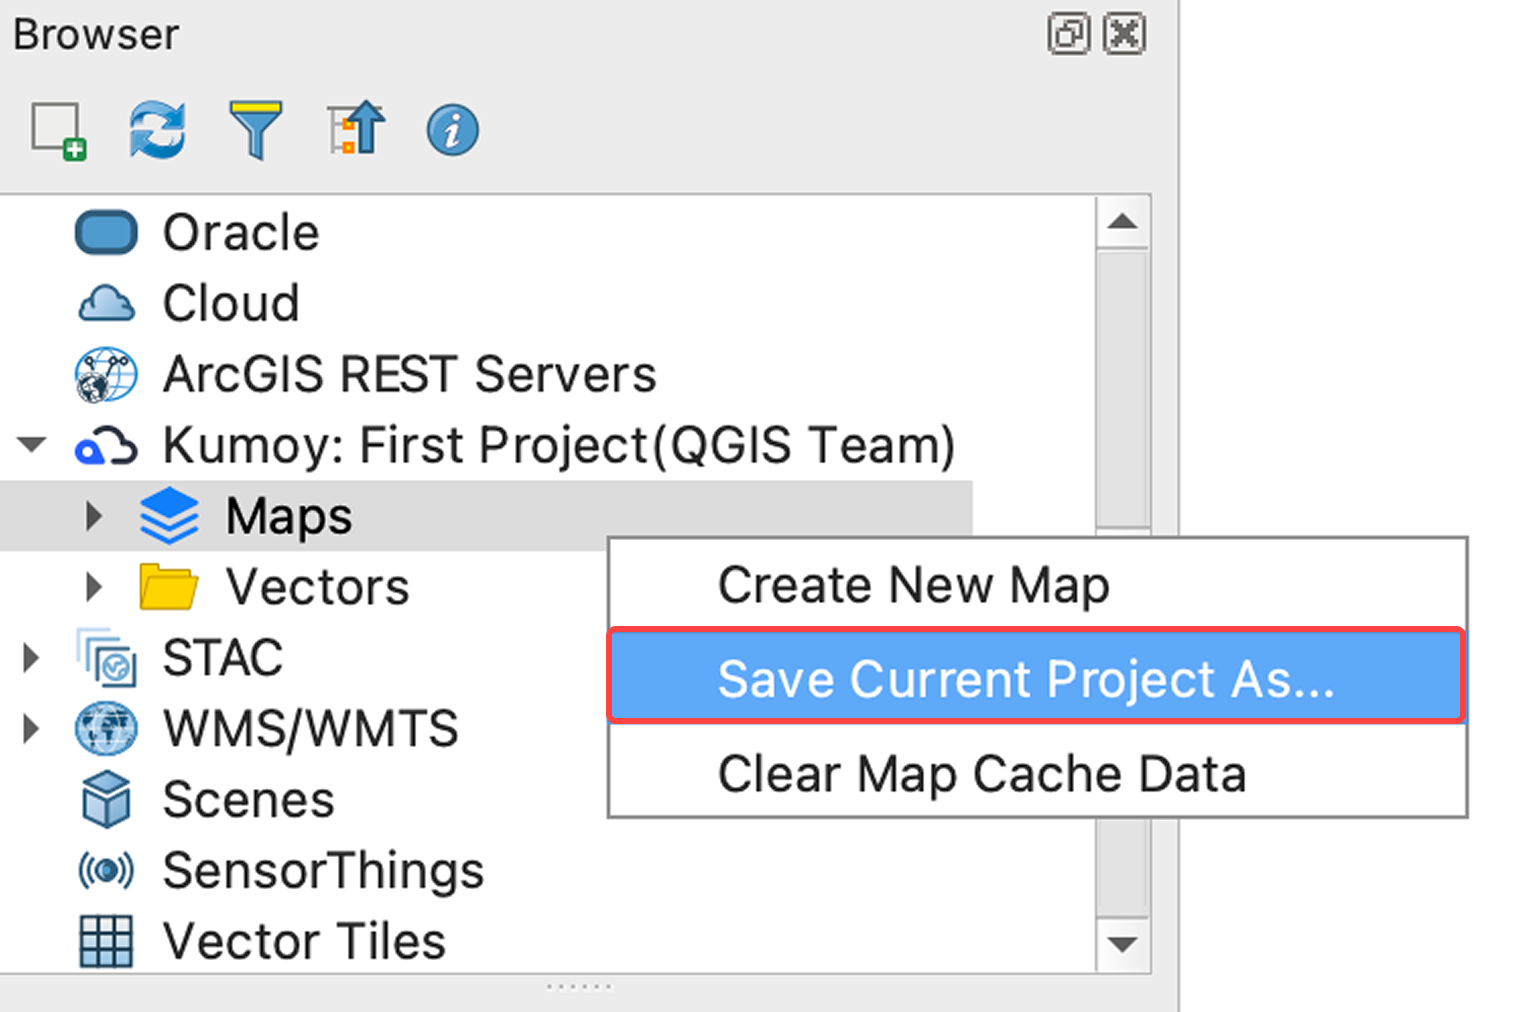The height and width of the screenshot is (1012, 1540).
Task: Select the ArcGIS REST Servers entry
Action: coord(408,374)
